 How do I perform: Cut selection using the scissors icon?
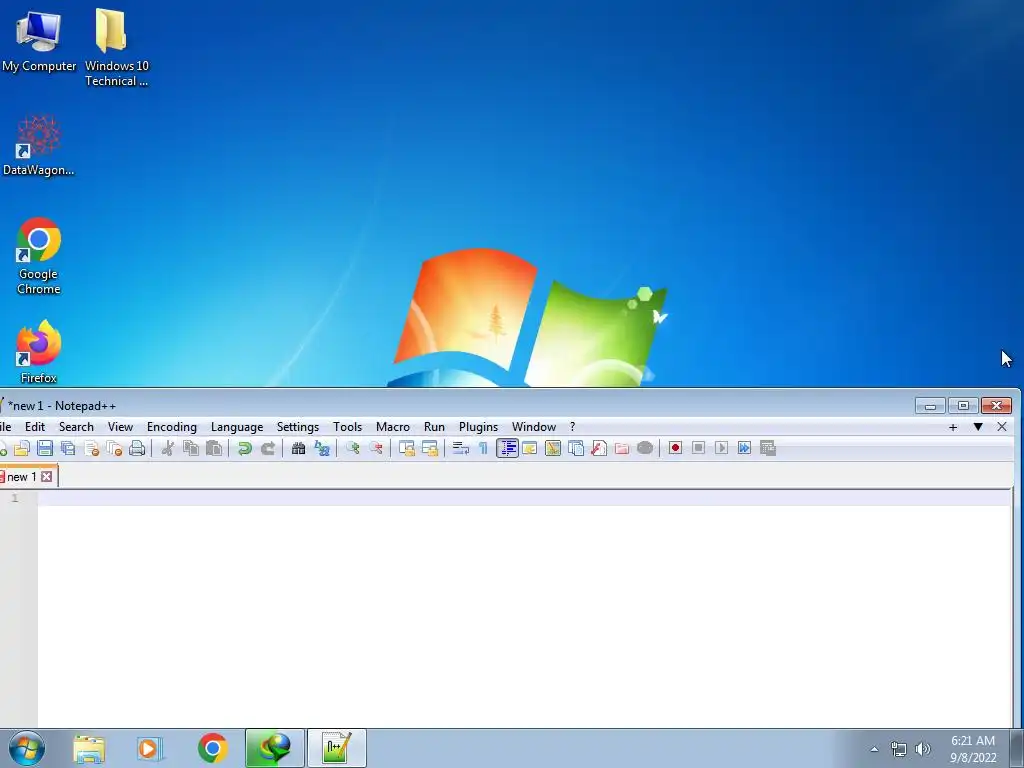click(168, 448)
